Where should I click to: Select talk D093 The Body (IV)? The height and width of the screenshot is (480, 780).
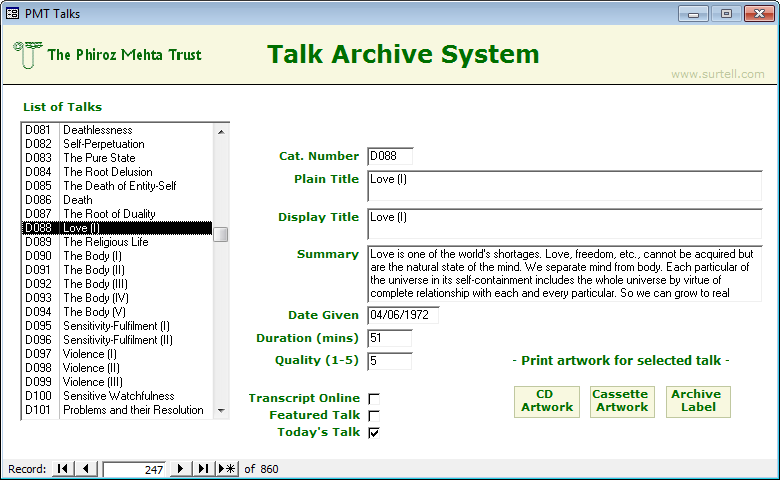(117, 298)
